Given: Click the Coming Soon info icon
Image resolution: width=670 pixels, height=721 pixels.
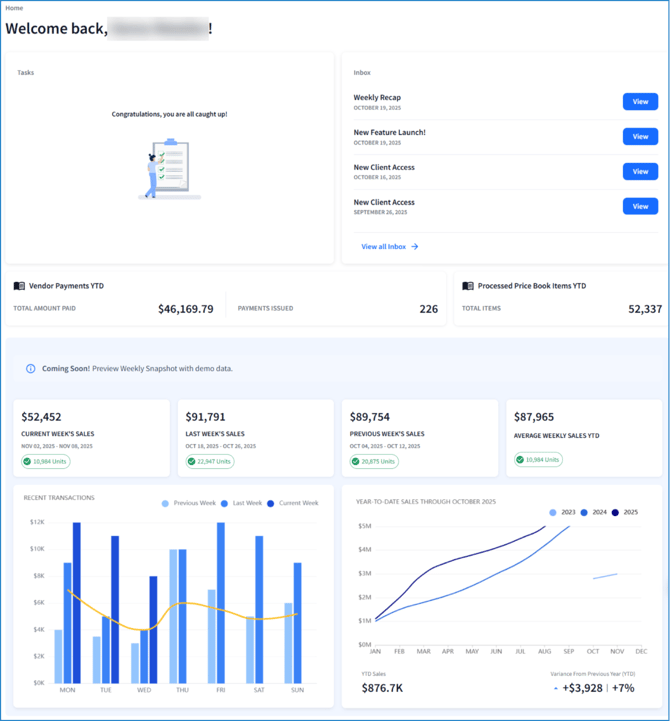Looking at the screenshot, I should 31,369.
